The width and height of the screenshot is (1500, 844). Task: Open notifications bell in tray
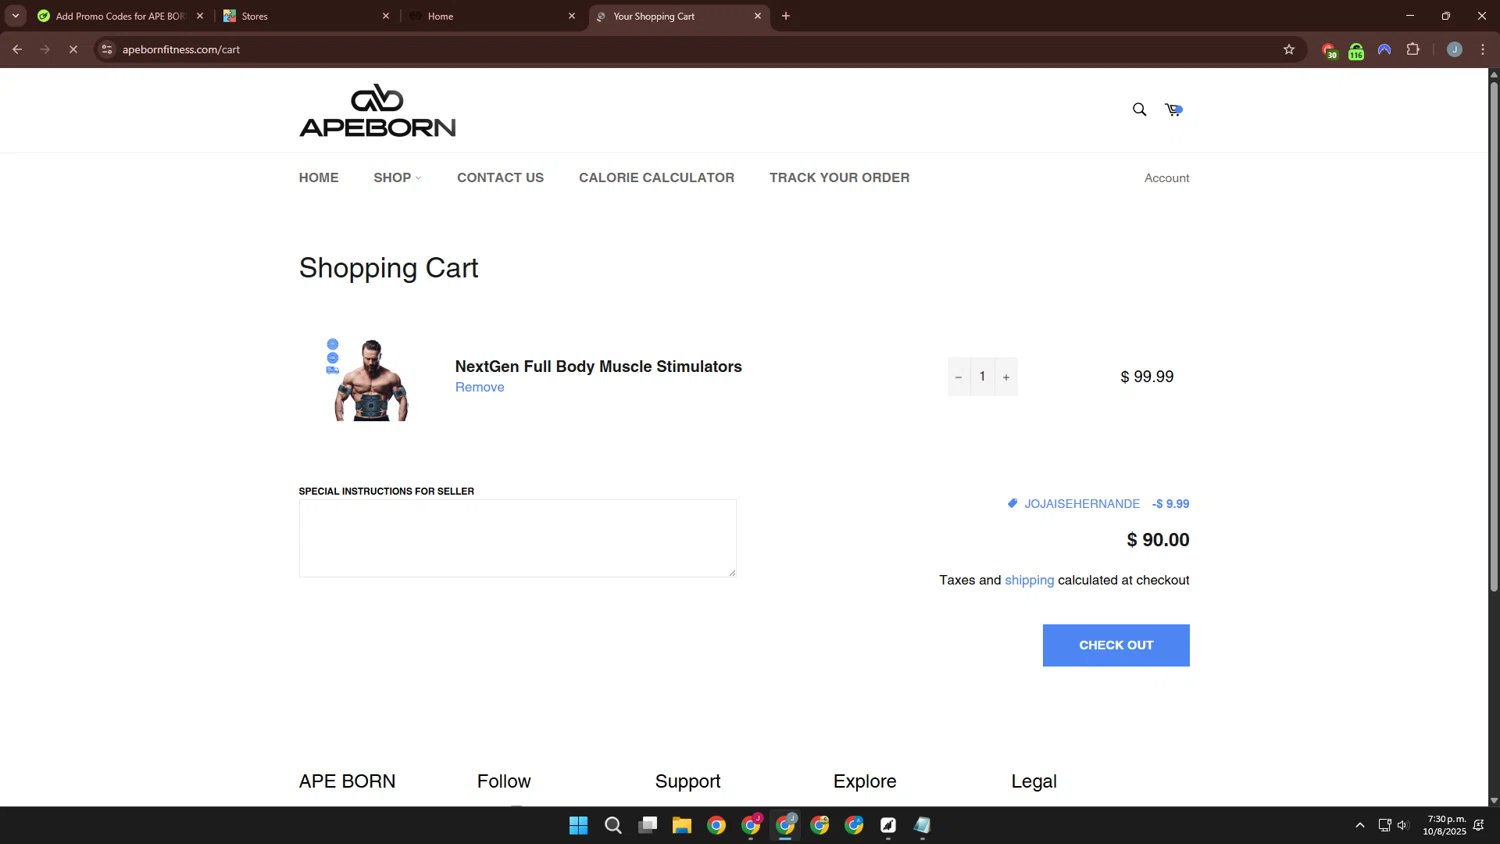[1479, 825]
